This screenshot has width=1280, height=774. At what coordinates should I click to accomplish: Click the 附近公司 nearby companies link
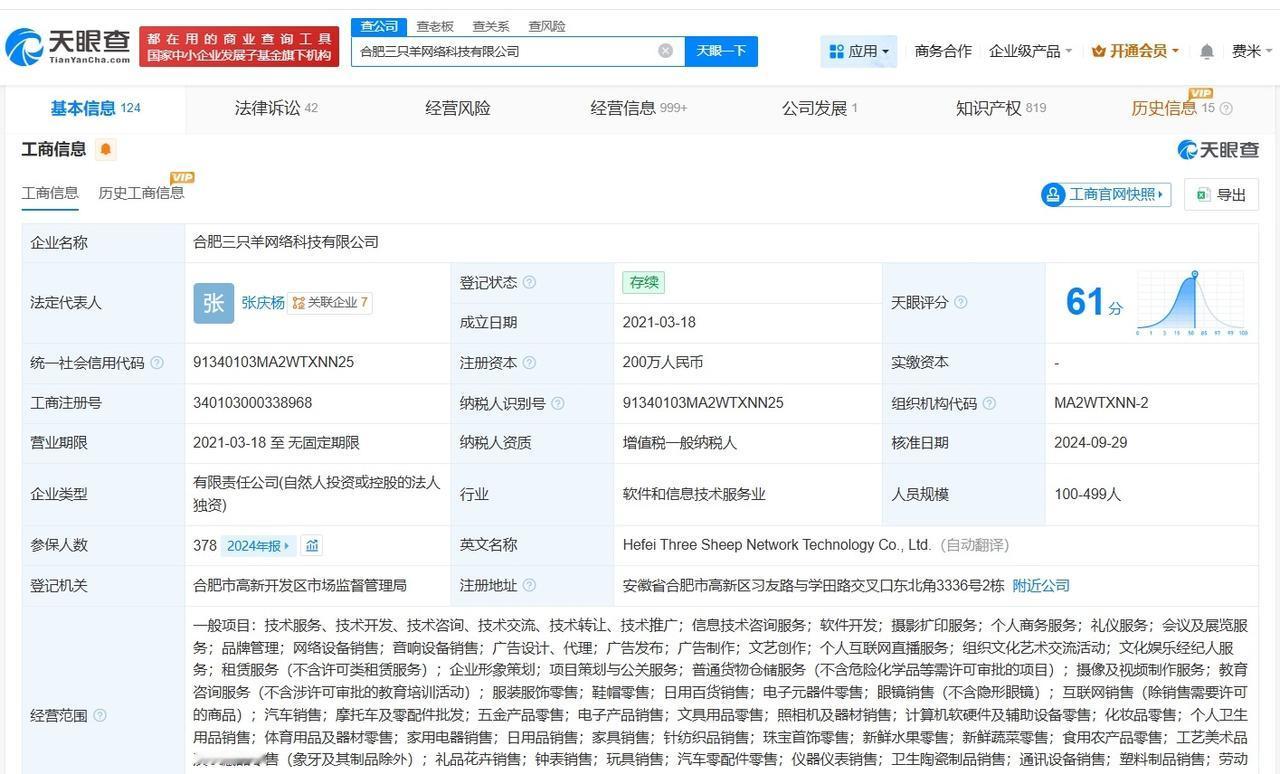coord(1041,585)
